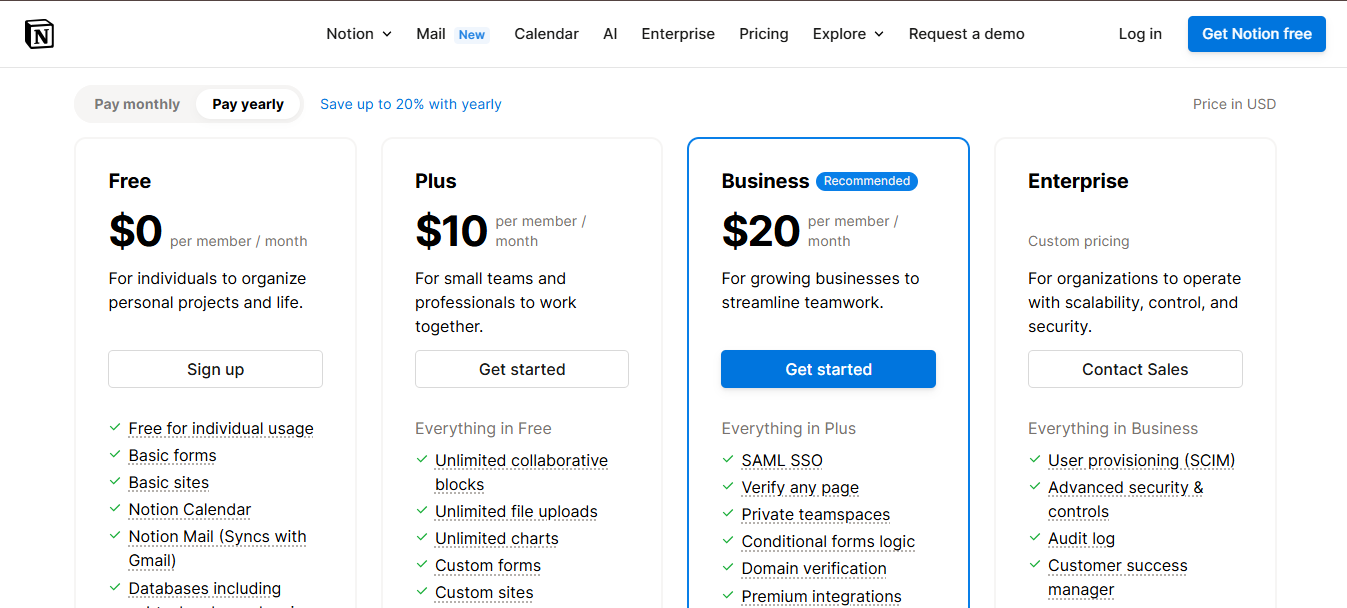This screenshot has height=608, width=1347.
Task: Expand the Notion dropdown menu
Action: (x=359, y=34)
